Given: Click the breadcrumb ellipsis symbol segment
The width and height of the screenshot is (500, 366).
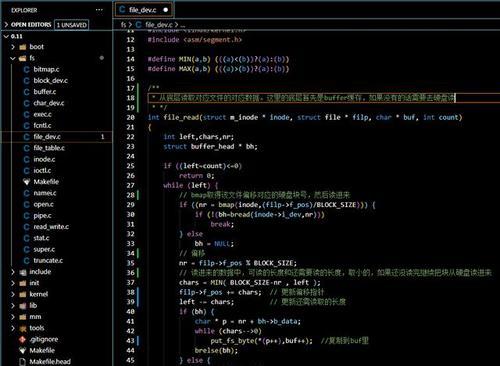Looking at the screenshot, I should [183, 25].
